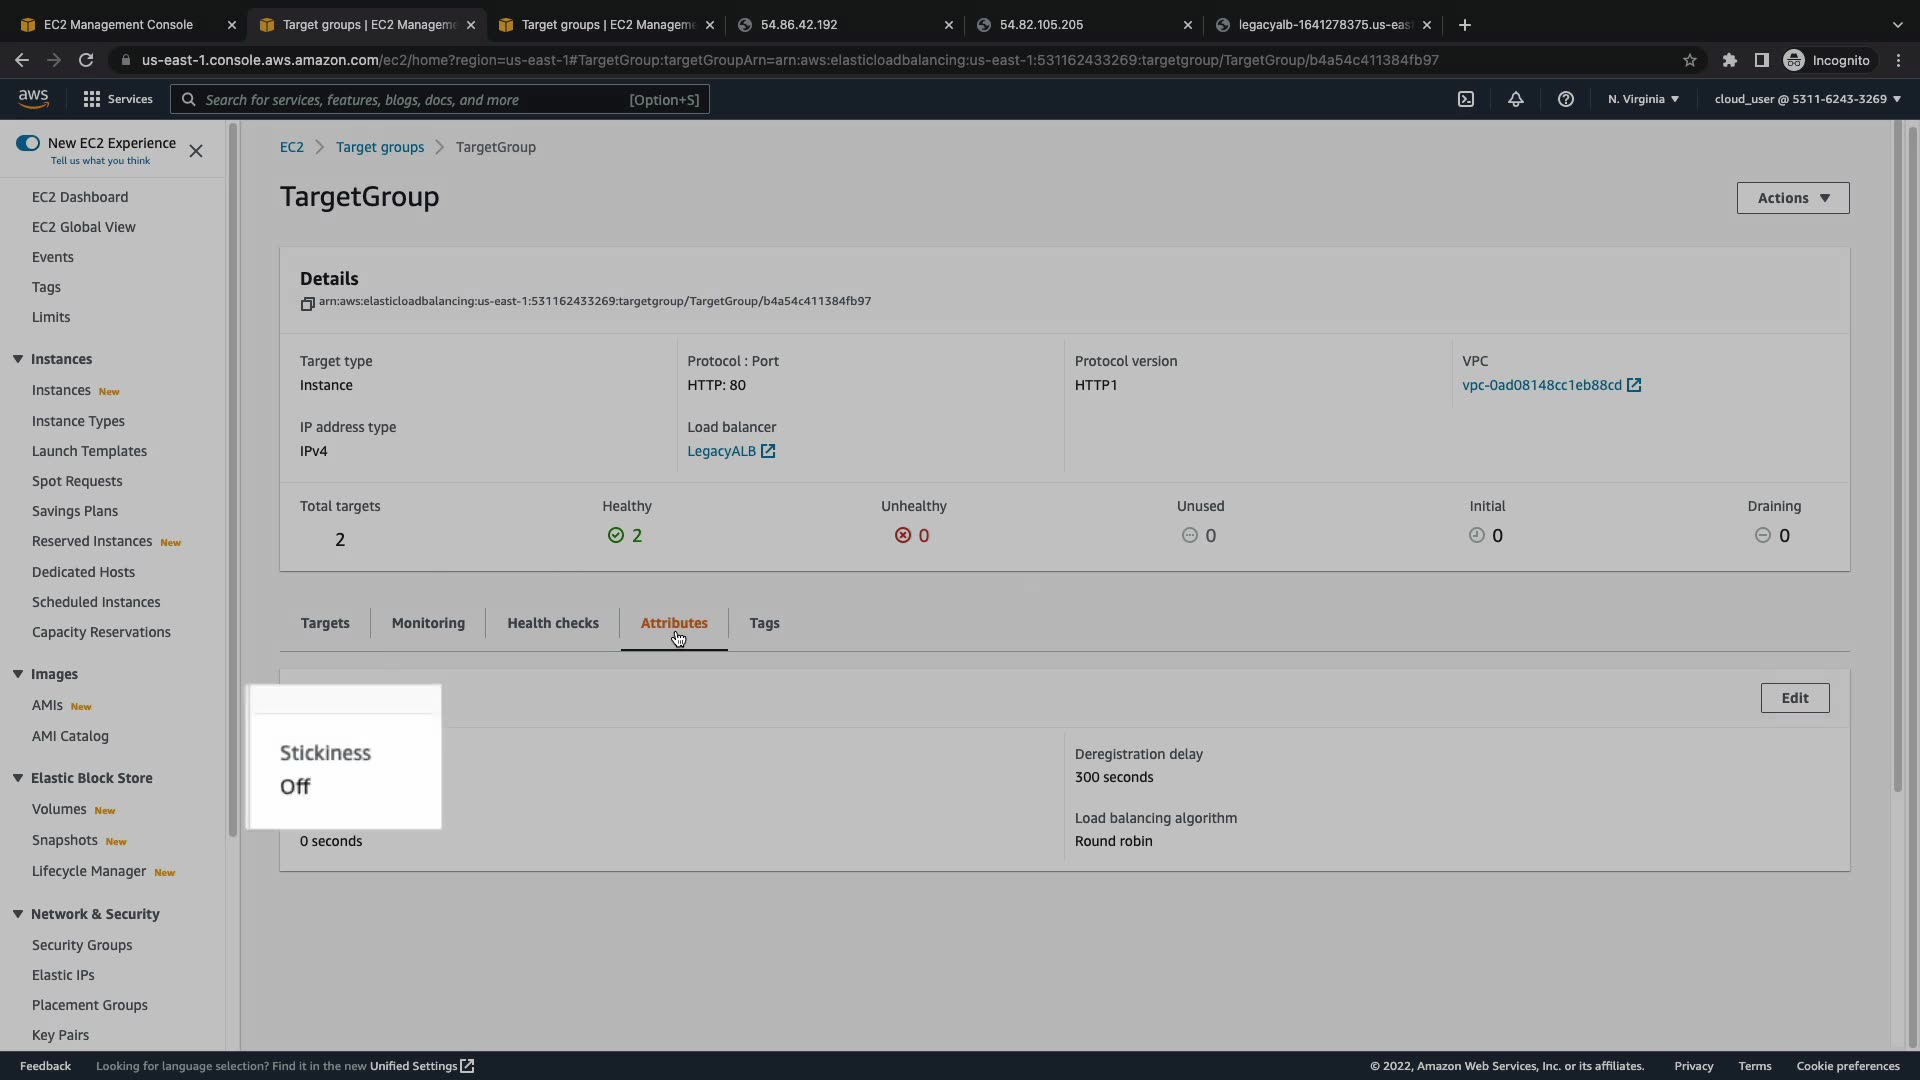Close the New EC2 Experience banner
Screen dimensions: 1920x1080
pos(196,151)
